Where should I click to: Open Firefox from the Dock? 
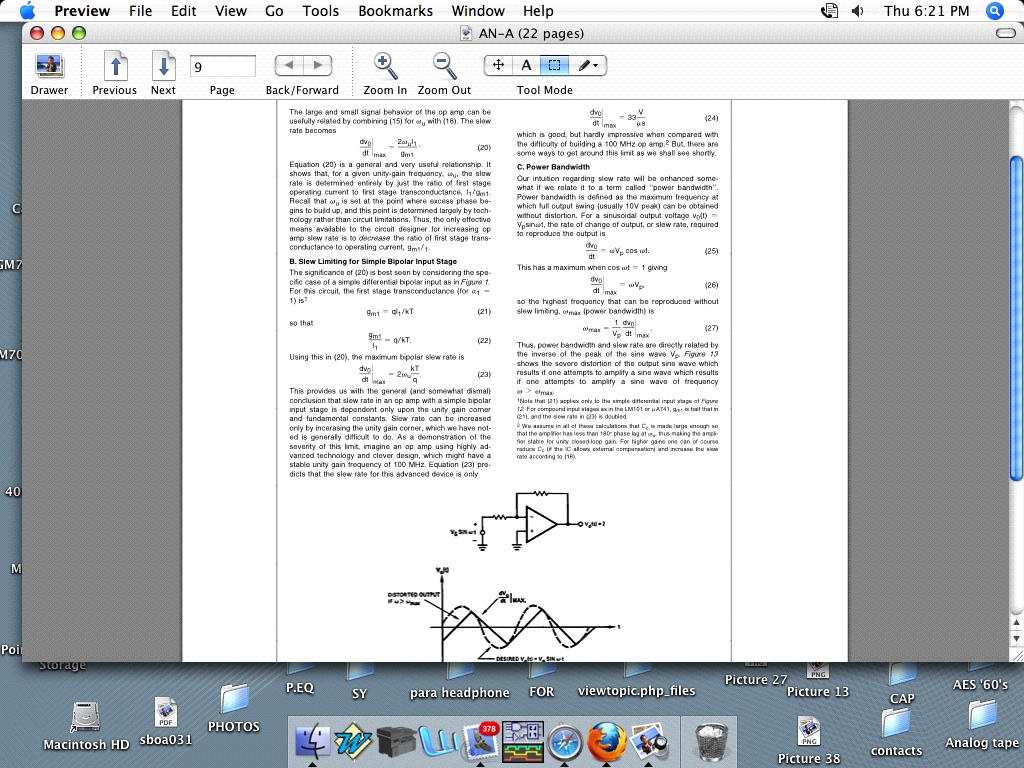606,741
